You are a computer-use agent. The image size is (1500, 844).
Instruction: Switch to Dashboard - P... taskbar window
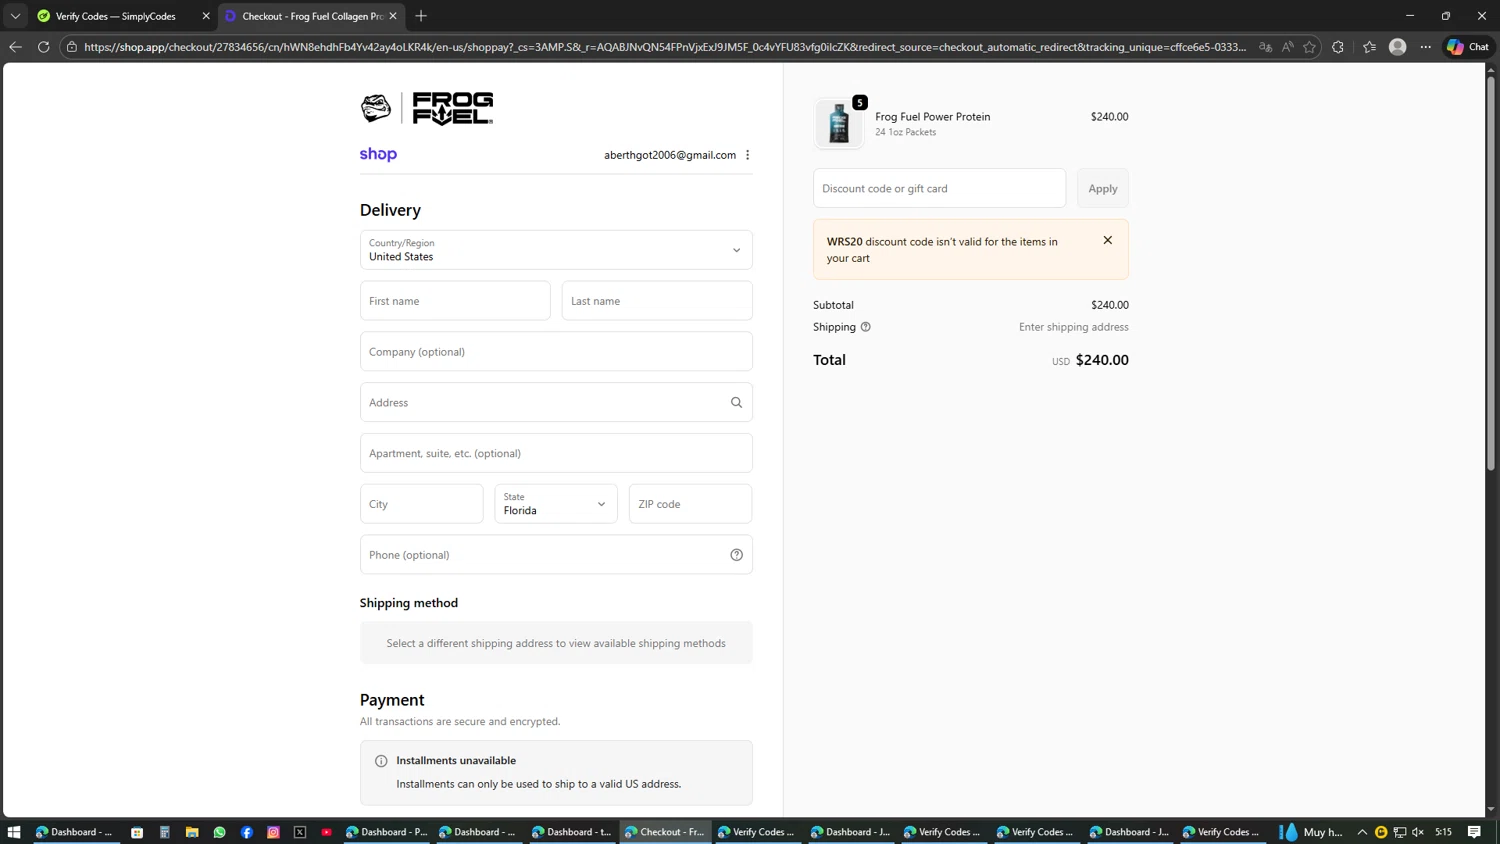point(386,832)
